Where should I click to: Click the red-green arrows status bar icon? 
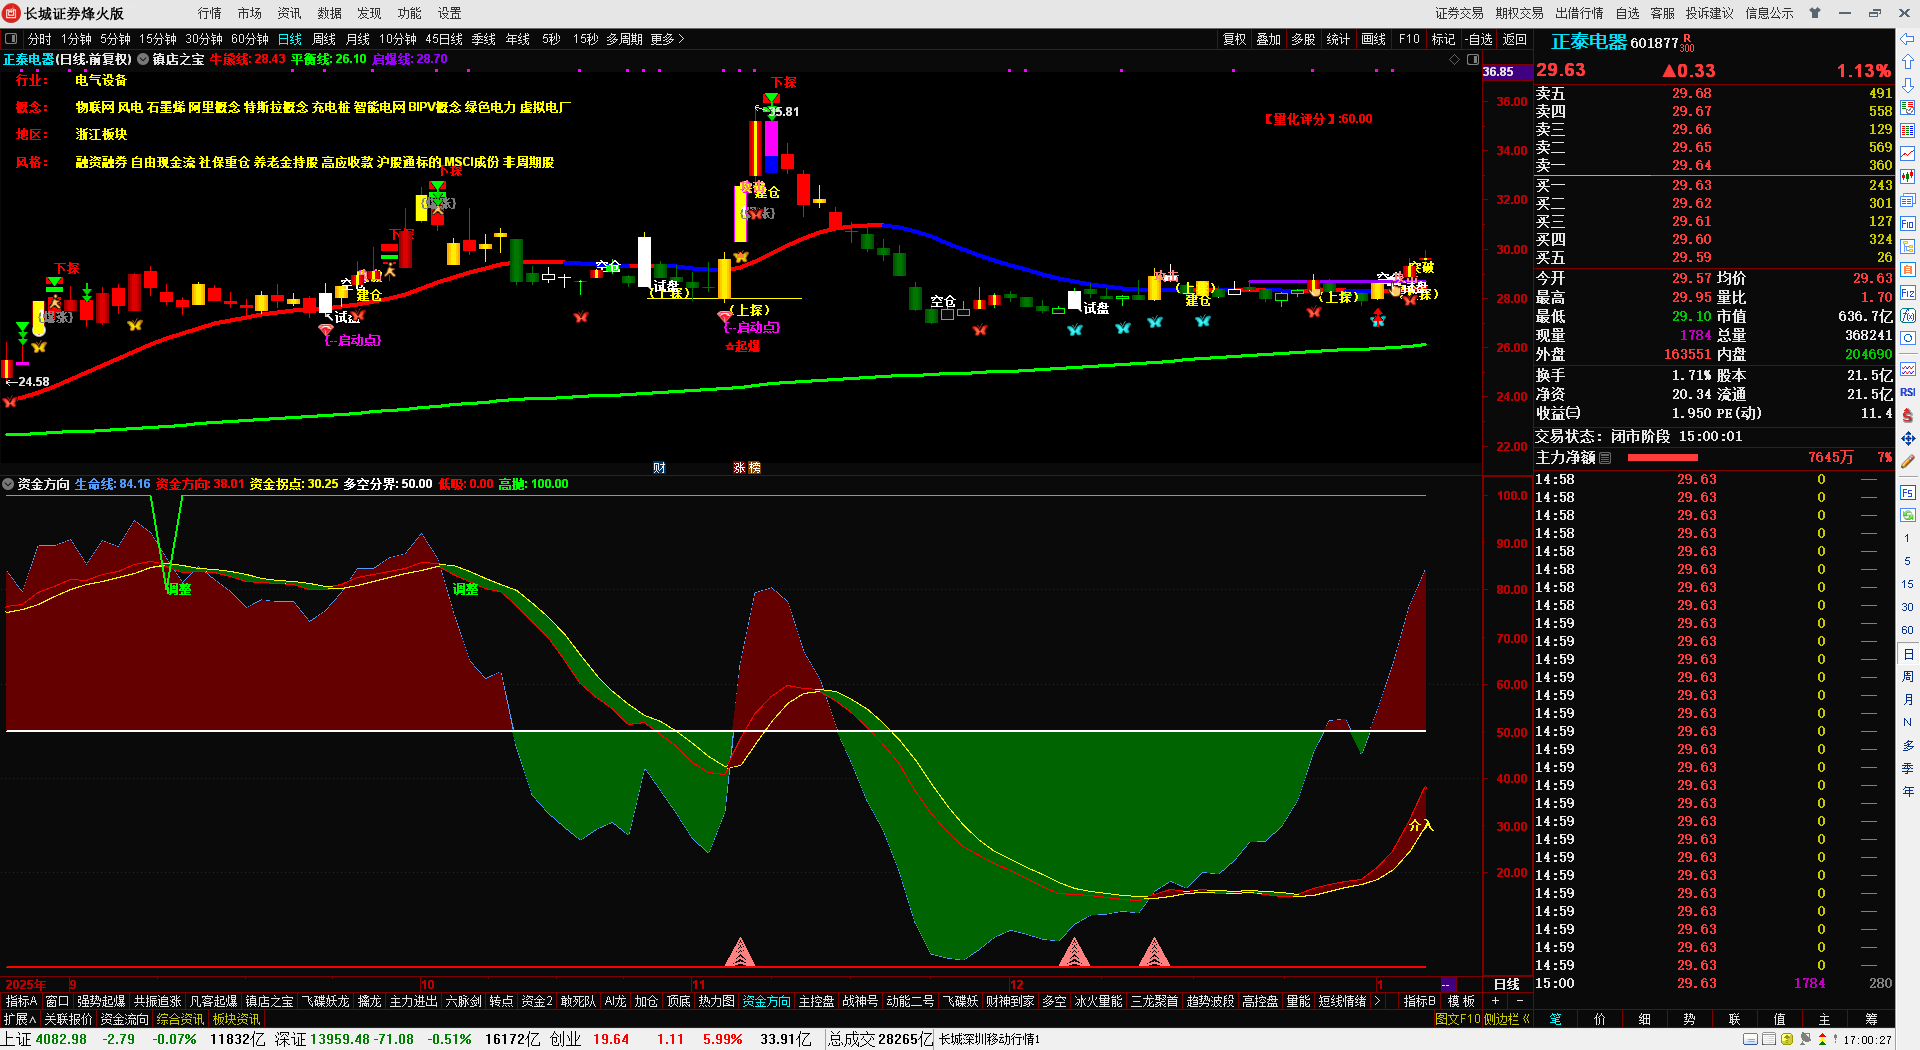[x=1822, y=1039]
